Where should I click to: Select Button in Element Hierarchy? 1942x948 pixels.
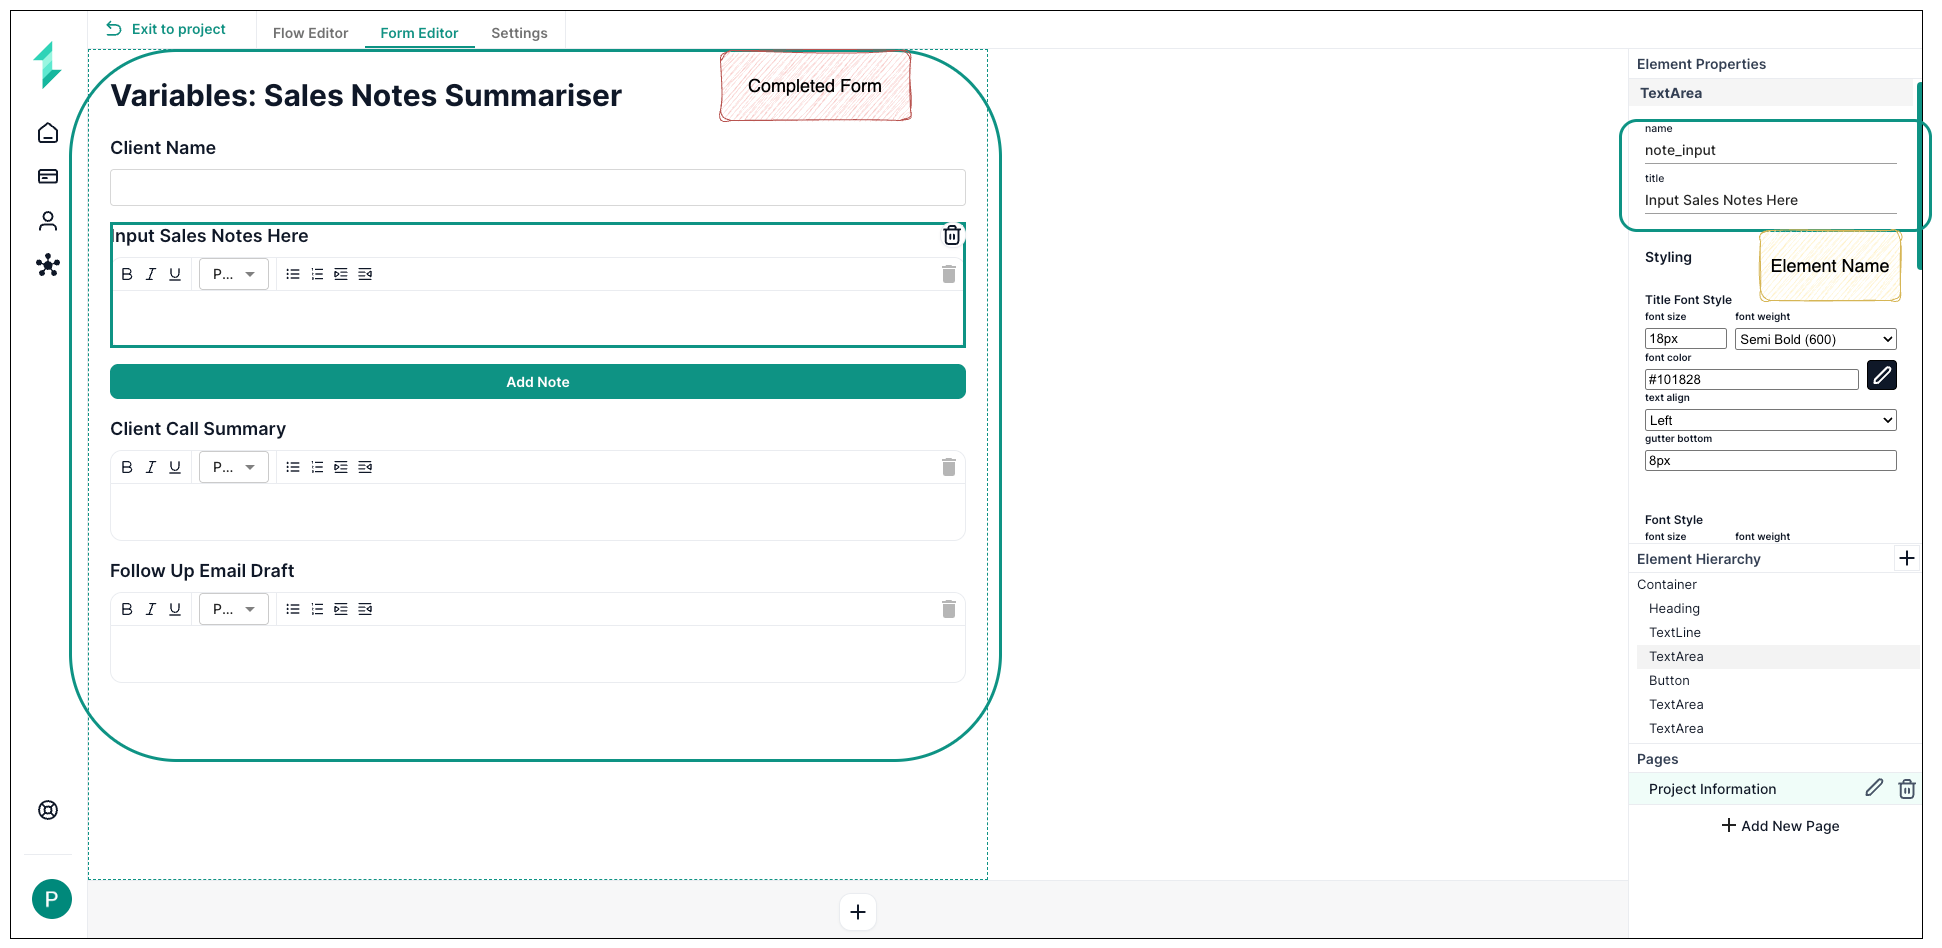1669,680
